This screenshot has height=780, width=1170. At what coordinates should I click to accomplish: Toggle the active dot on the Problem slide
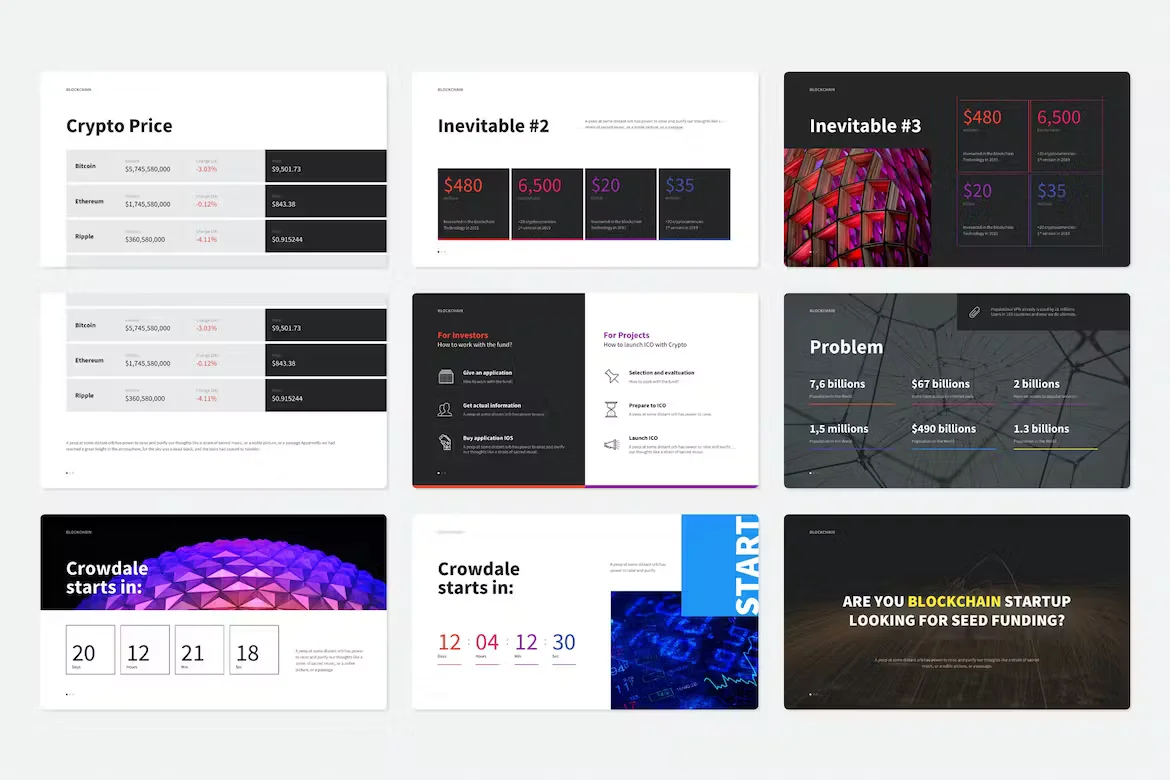click(x=810, y=473)
